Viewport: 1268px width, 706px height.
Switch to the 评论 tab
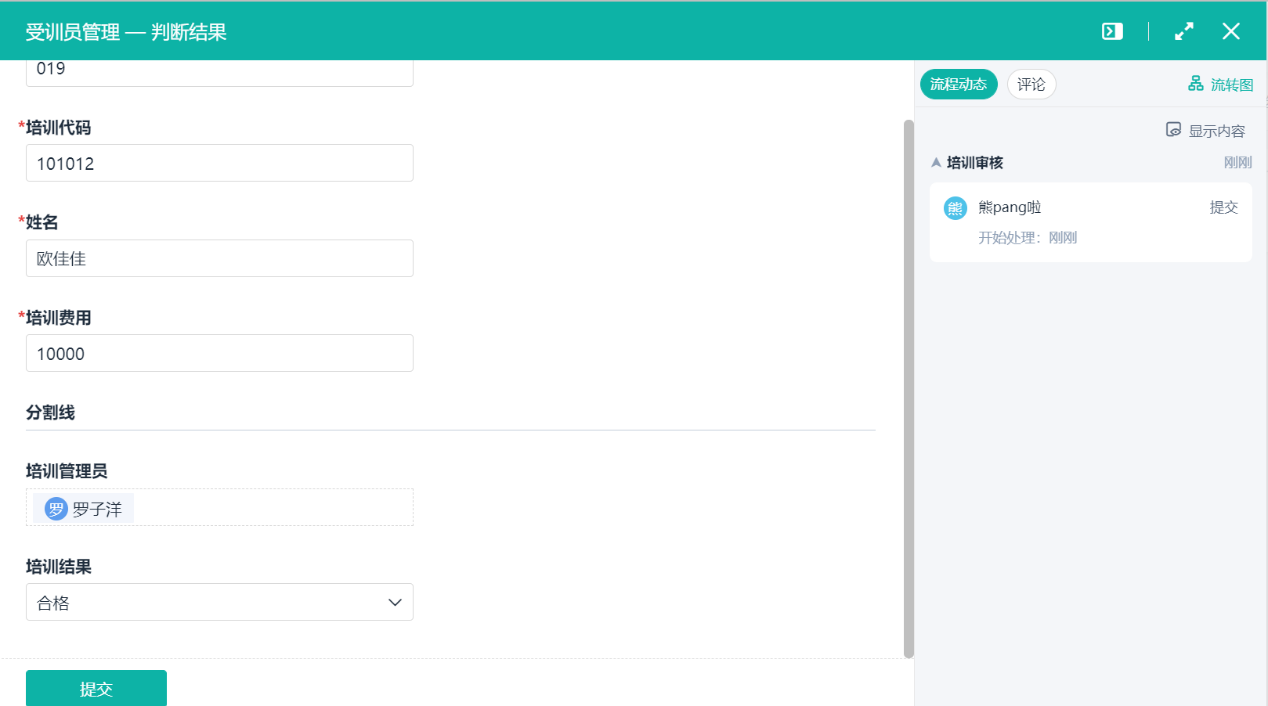pyautogui.click(x=1031, y=85)
